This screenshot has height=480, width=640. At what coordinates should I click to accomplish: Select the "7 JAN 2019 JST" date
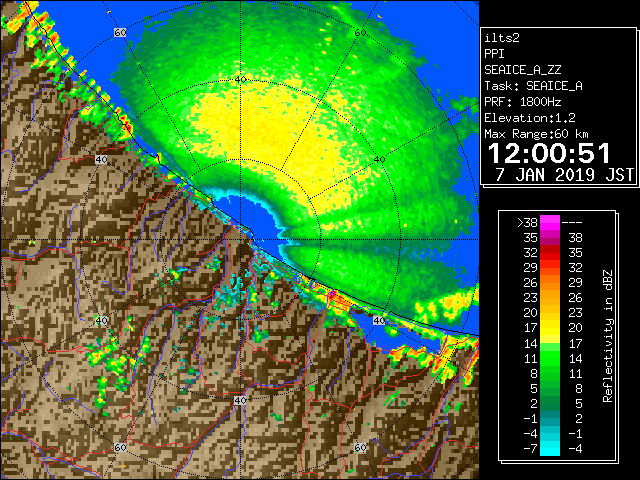tap(564, 175)
